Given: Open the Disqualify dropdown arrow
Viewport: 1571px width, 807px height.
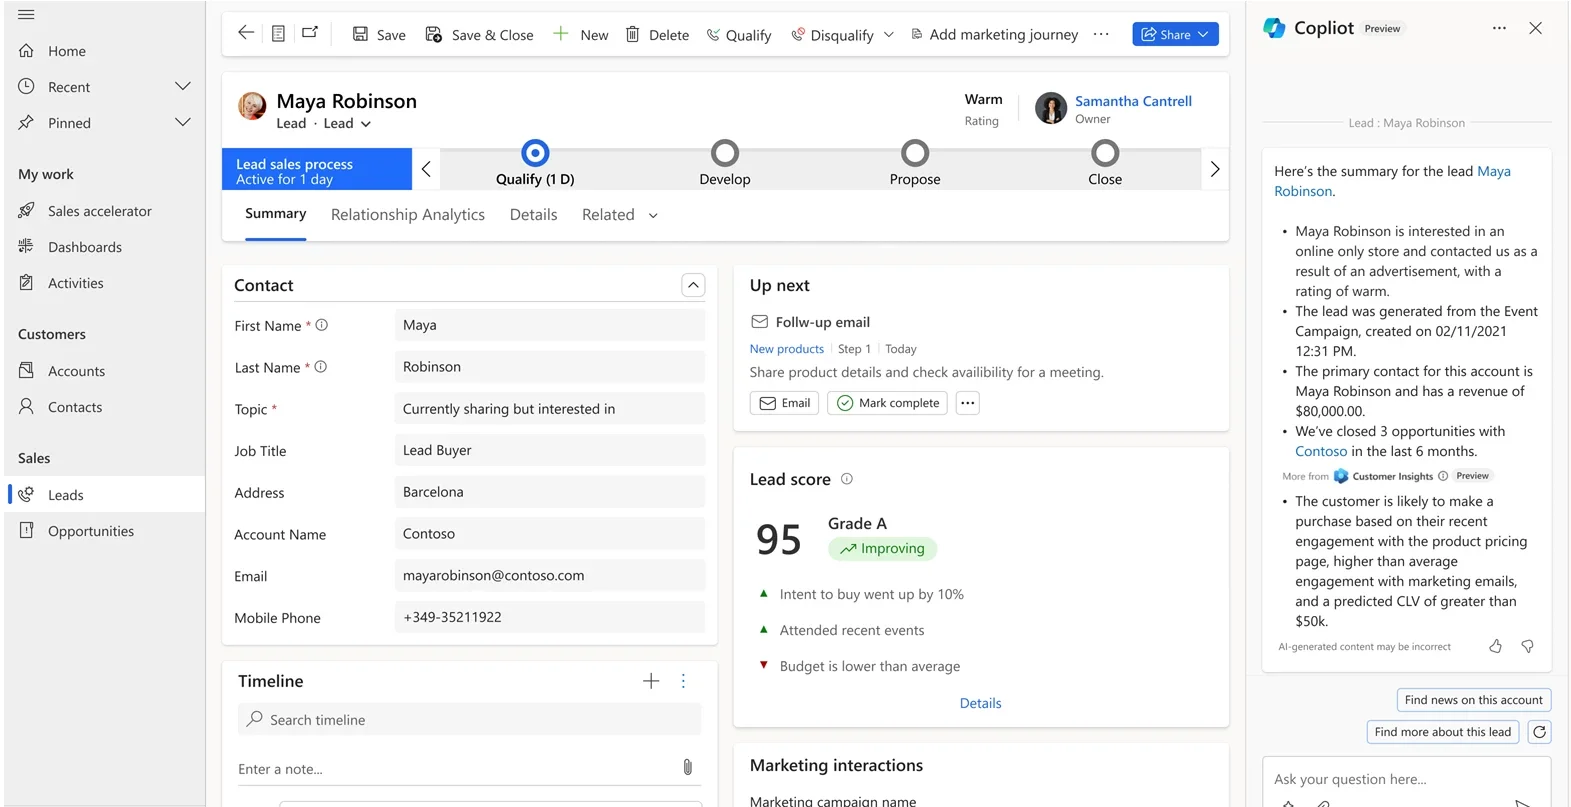Looking at the screenshot, I should [x=888, y=35].
